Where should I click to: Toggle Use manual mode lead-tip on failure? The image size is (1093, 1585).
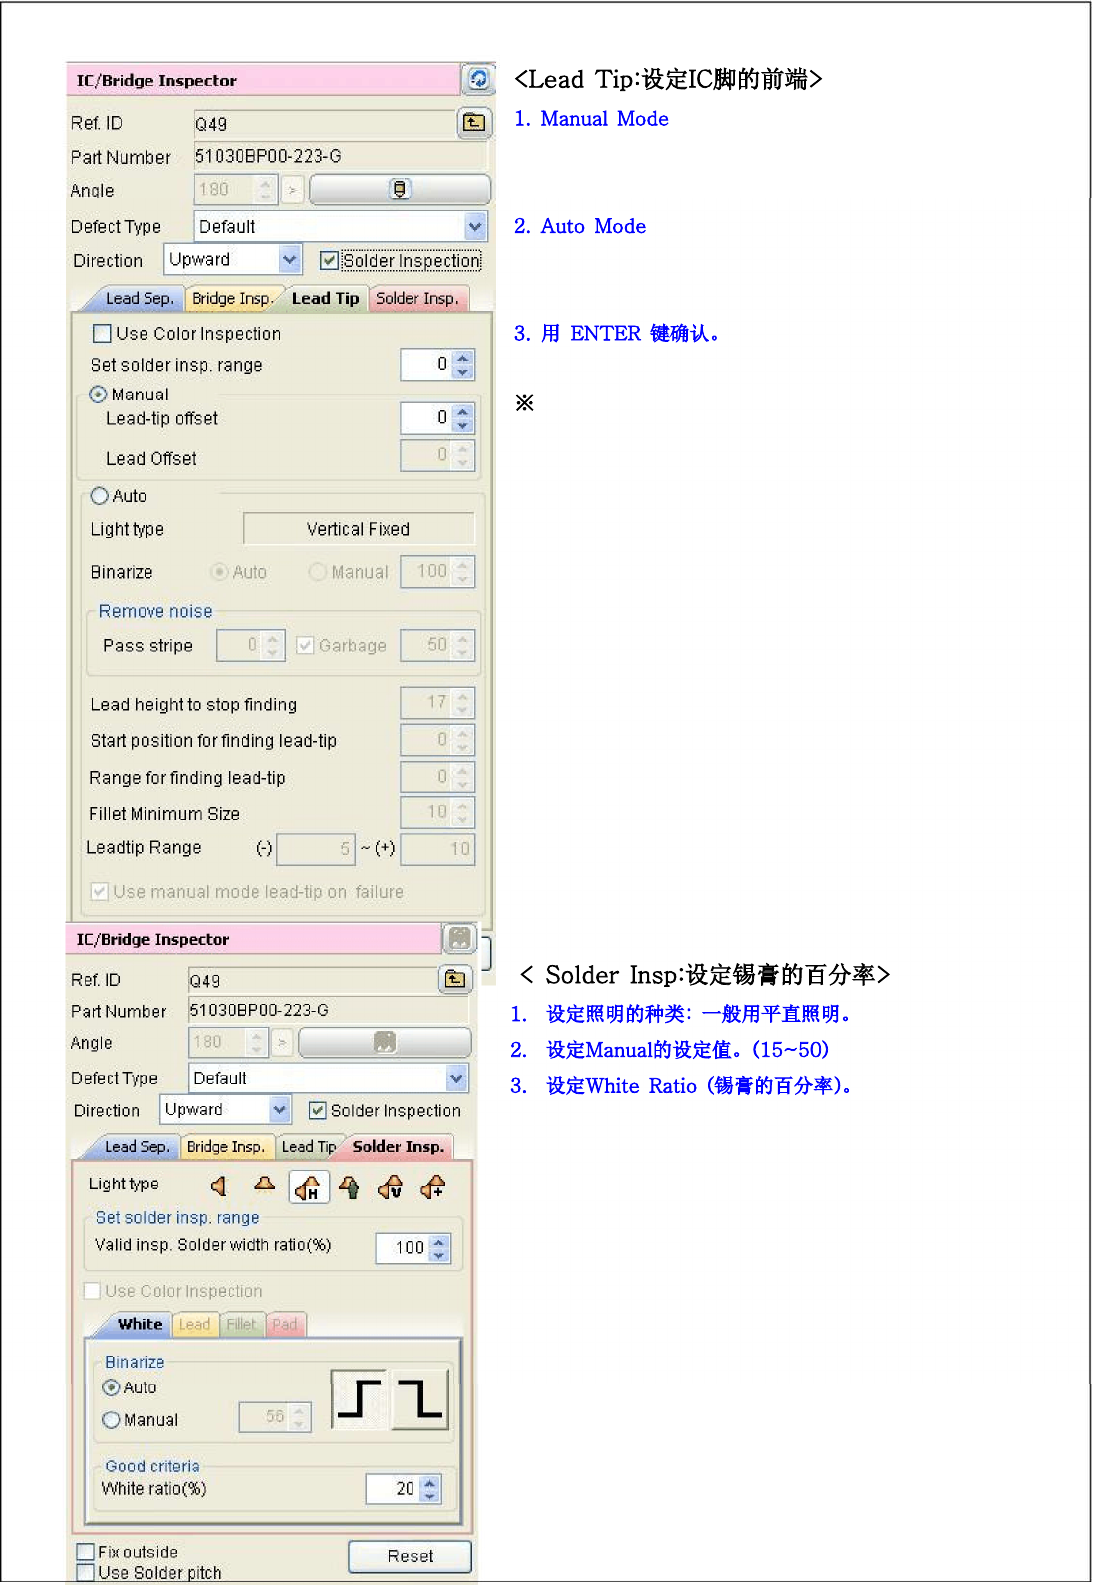pyautogui.click(x=99, y=891)
